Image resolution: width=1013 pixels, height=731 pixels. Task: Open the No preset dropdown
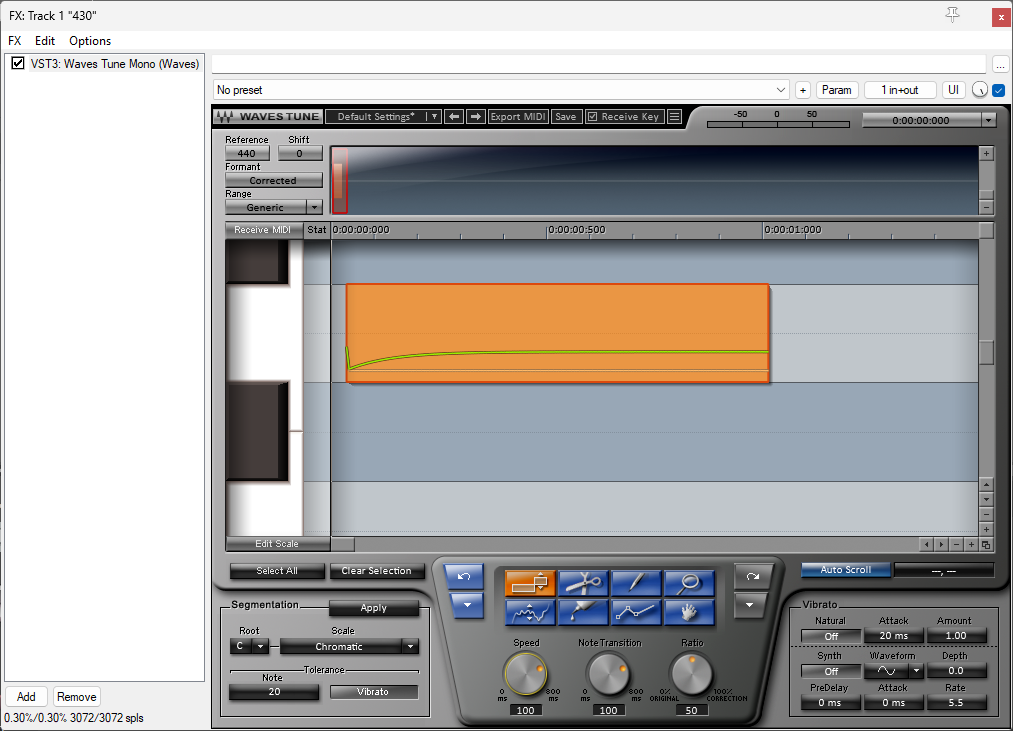[501, 90]
